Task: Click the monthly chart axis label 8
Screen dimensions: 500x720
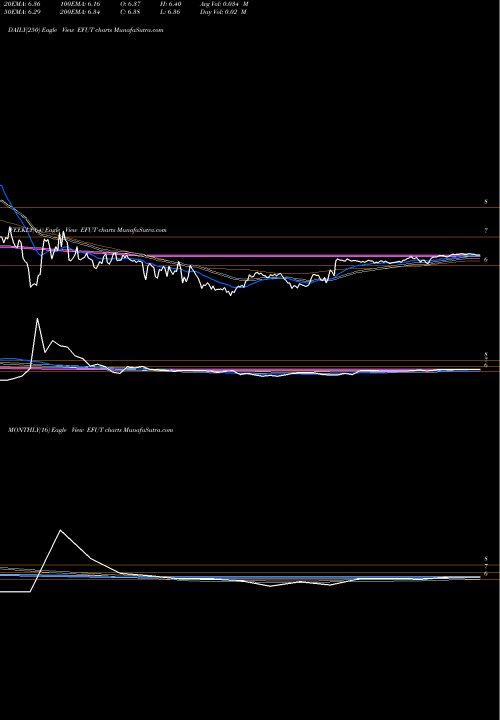Action: click(486, 559)
